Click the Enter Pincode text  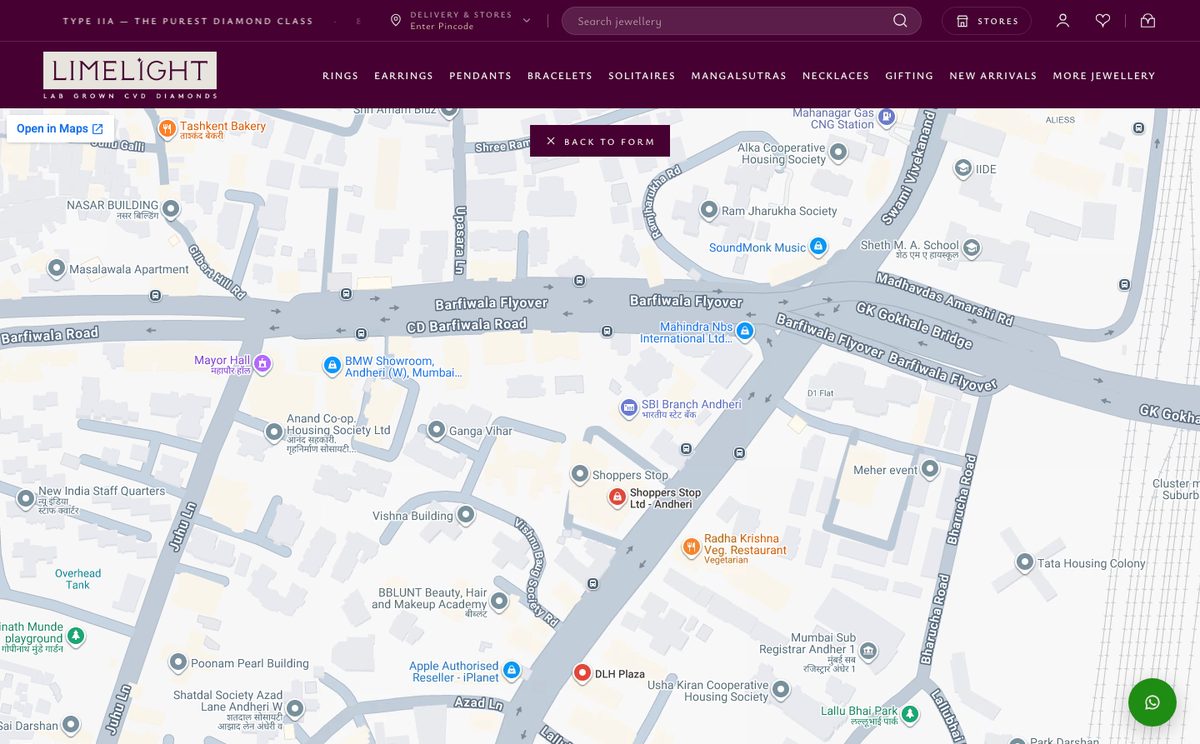click(x=442, y=27)
